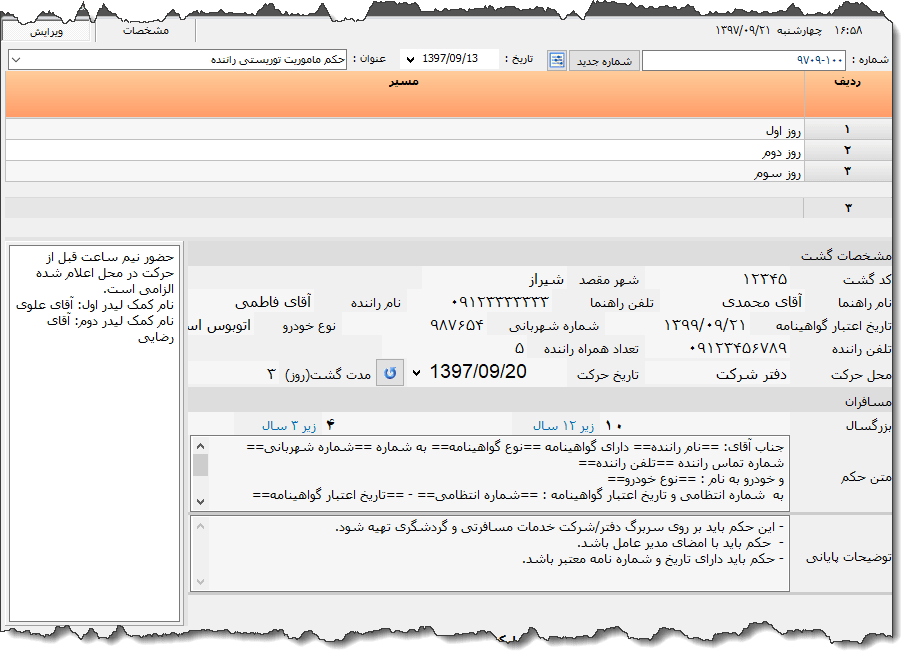
Task: Click the مسیر column header
Action: coord(405,84)
